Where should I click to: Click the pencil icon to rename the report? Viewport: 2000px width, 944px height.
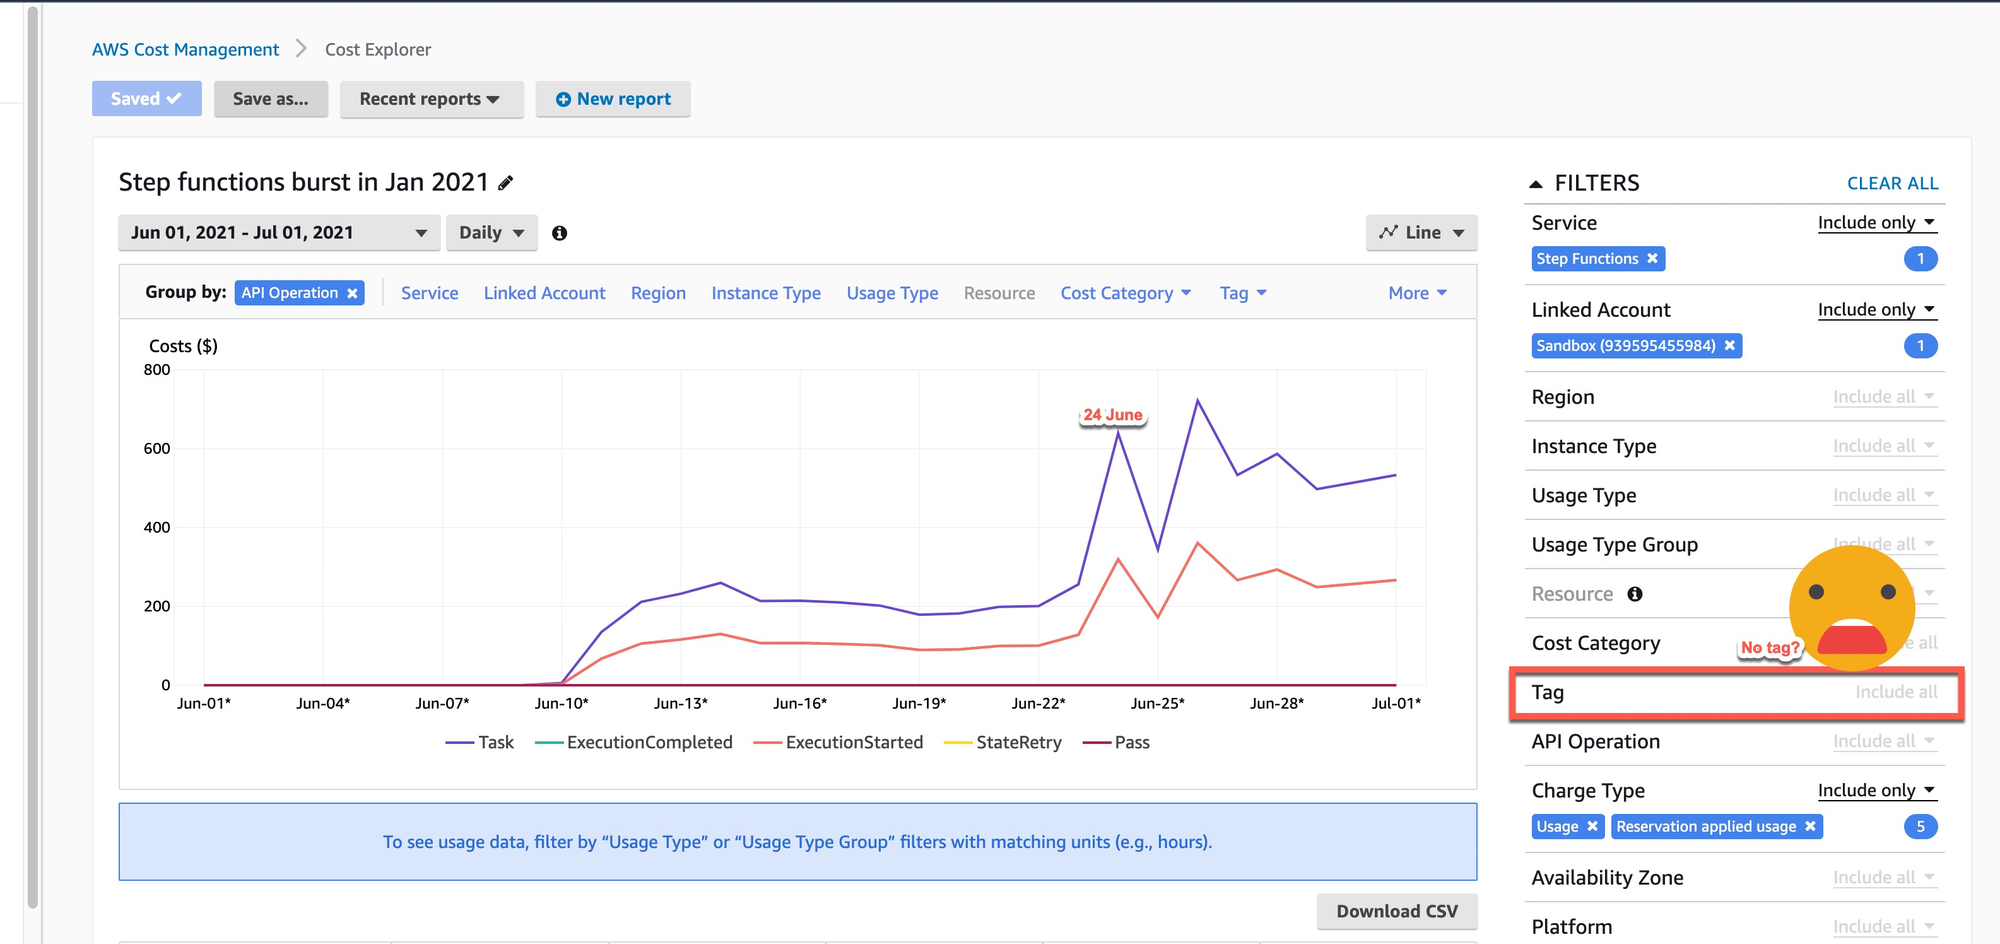506,182
